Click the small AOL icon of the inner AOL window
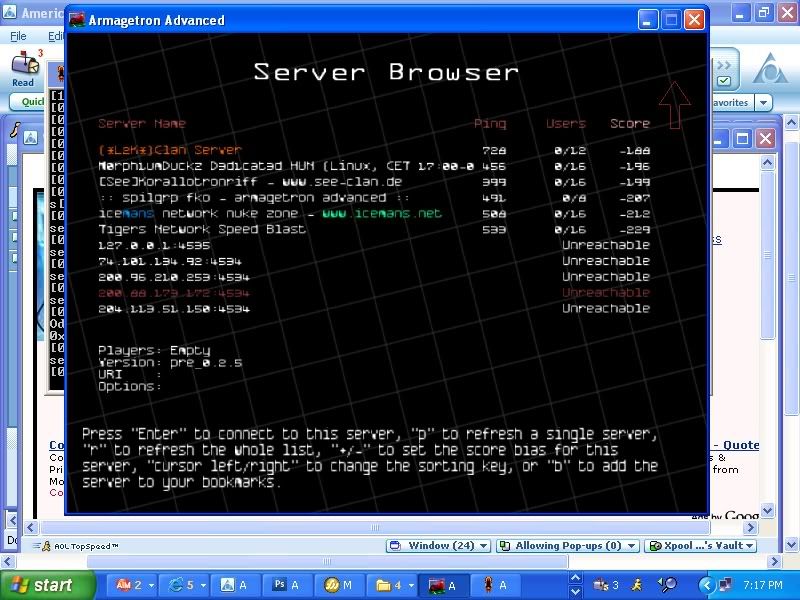Viewport: 800px width, 600px height. pos(31,138)
